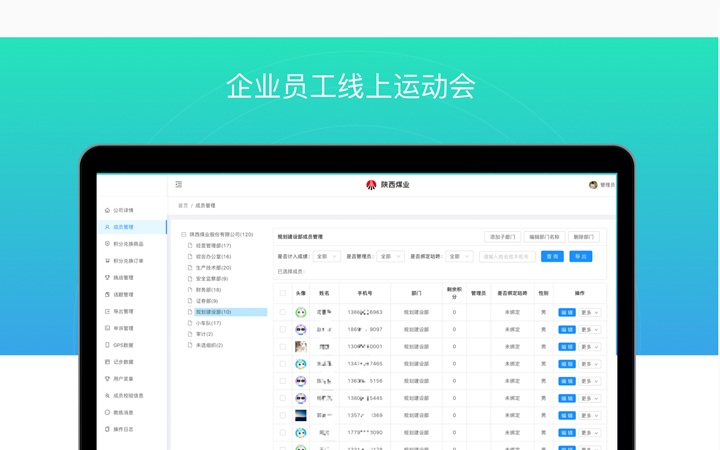Open 更多 dropdown for phone ending 0001

(x=590, y=347)
